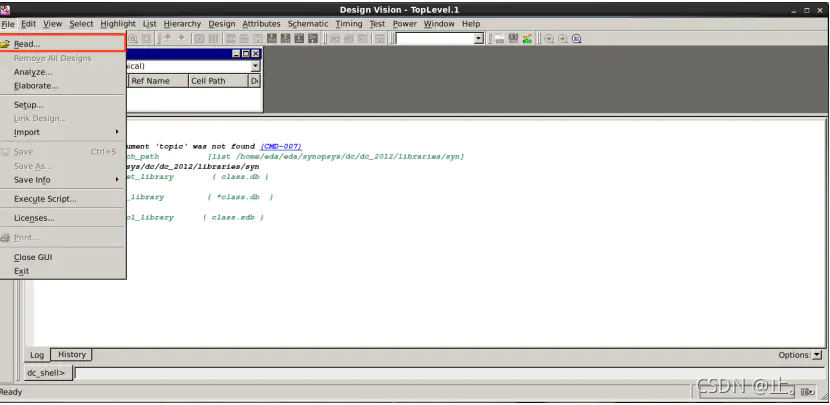Image resolution: width=830 pixels, height=405 pixels.
Task: Close the inner hierarchy sub-window
Action: coord(256,53)
